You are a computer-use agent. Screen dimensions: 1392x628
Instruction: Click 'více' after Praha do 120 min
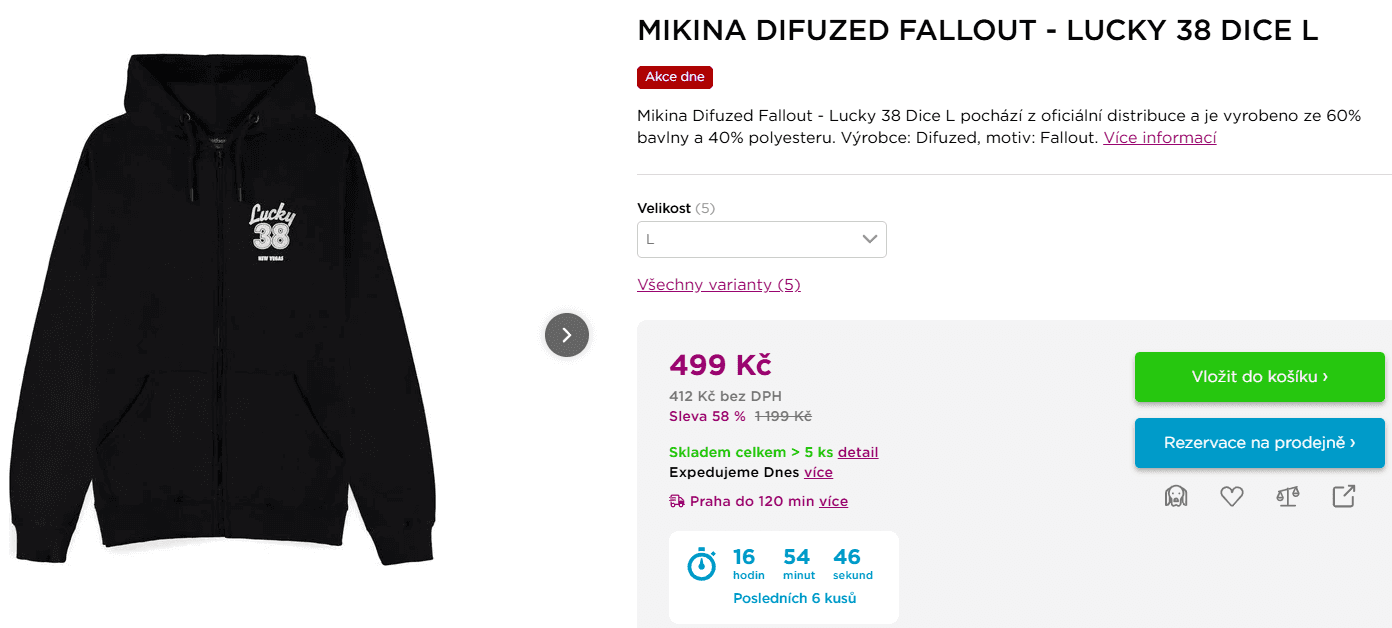[834, 501]
